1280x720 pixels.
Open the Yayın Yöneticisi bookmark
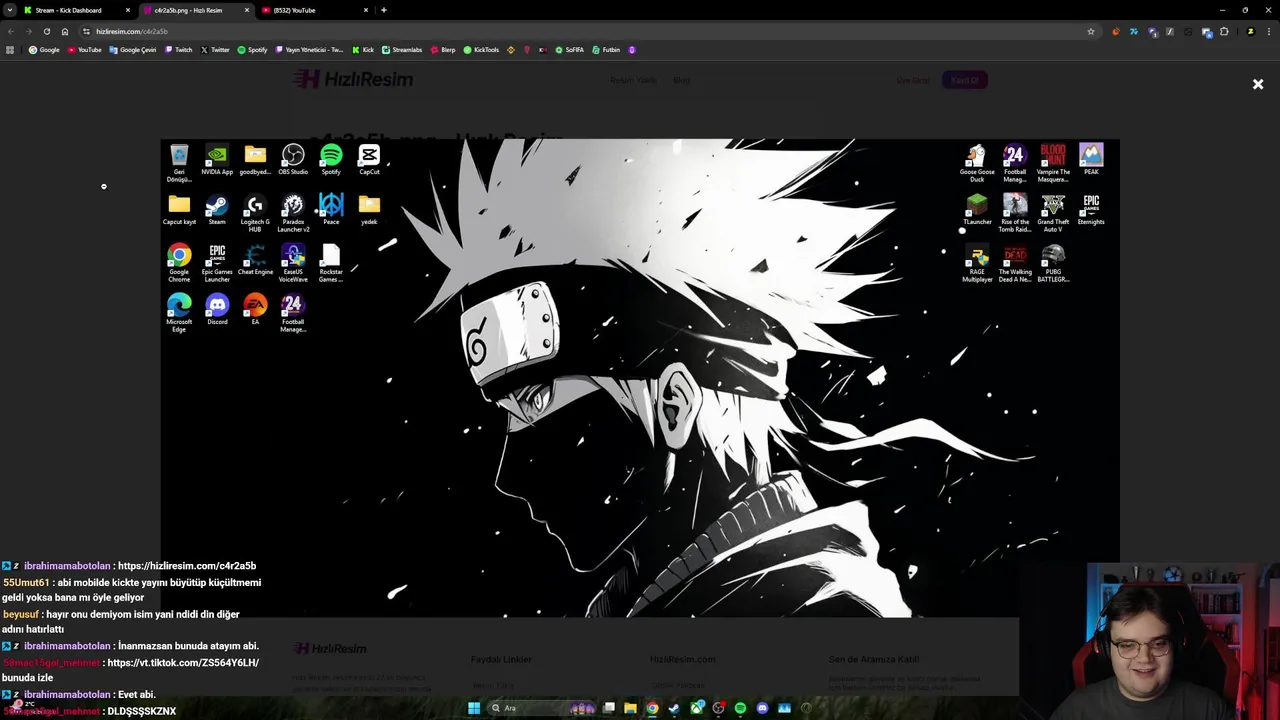tap(309, 49)
